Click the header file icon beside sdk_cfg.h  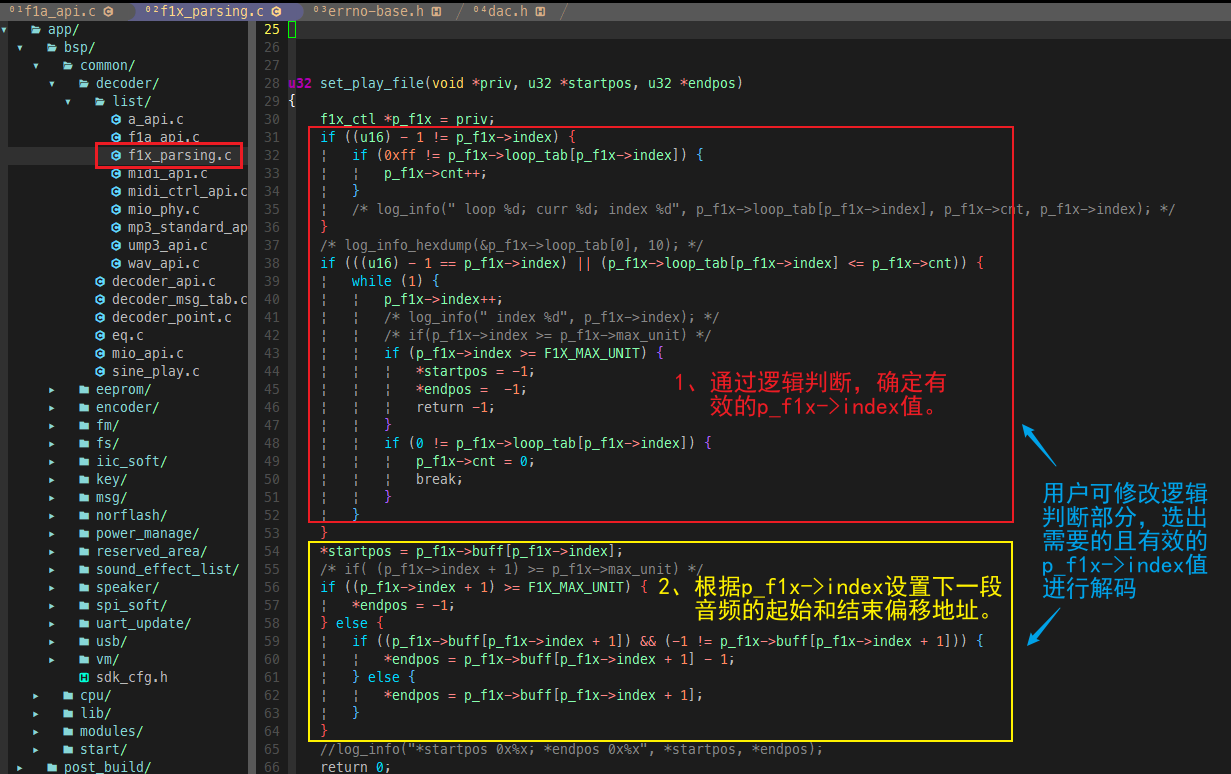click(84, 678)
